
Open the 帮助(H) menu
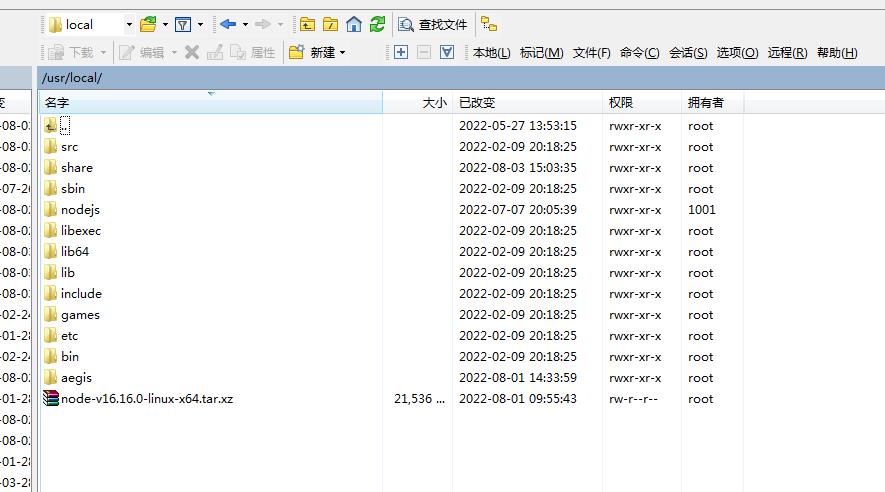[x=837, y=53]
